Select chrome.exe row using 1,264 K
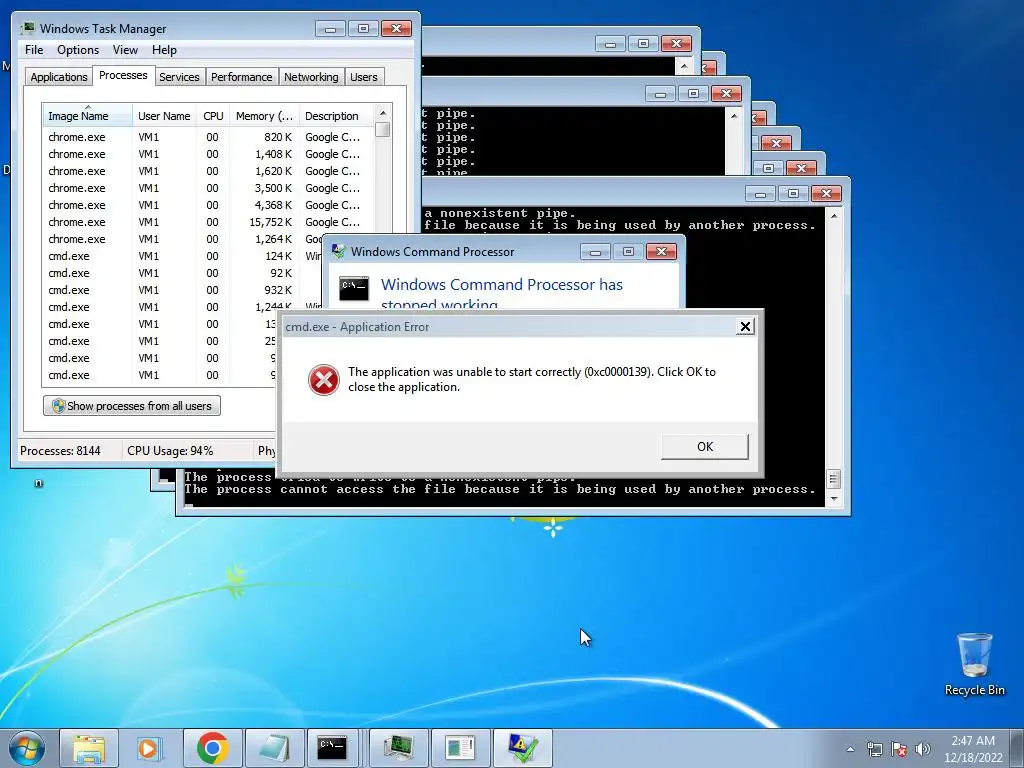 point(183,239)
